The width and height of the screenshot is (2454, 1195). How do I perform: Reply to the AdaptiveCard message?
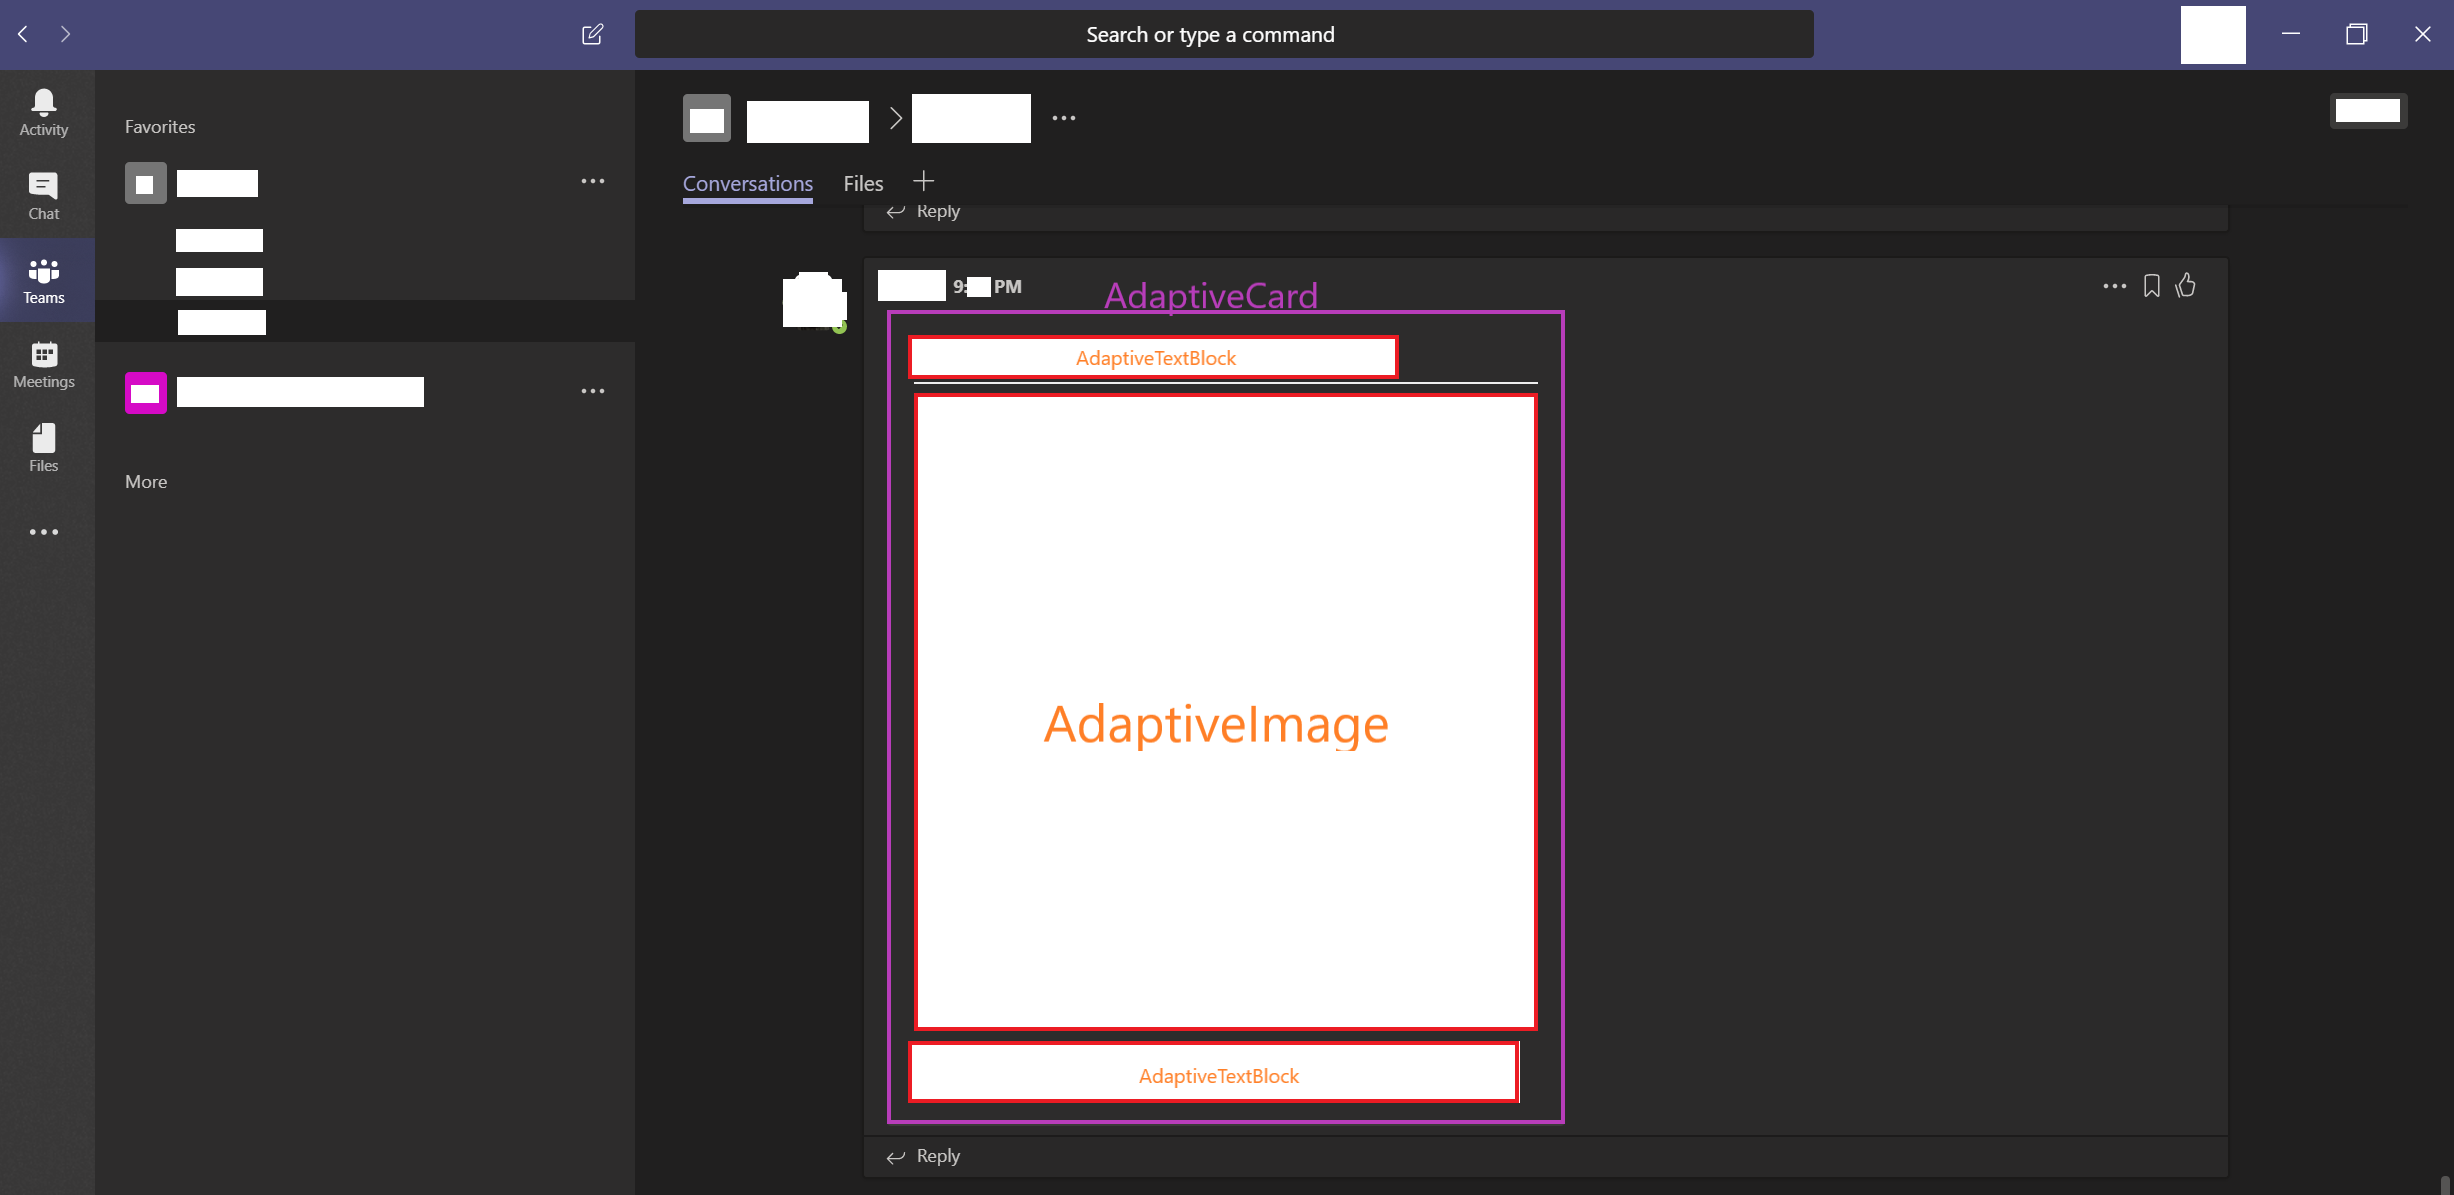click(937, 1155)
